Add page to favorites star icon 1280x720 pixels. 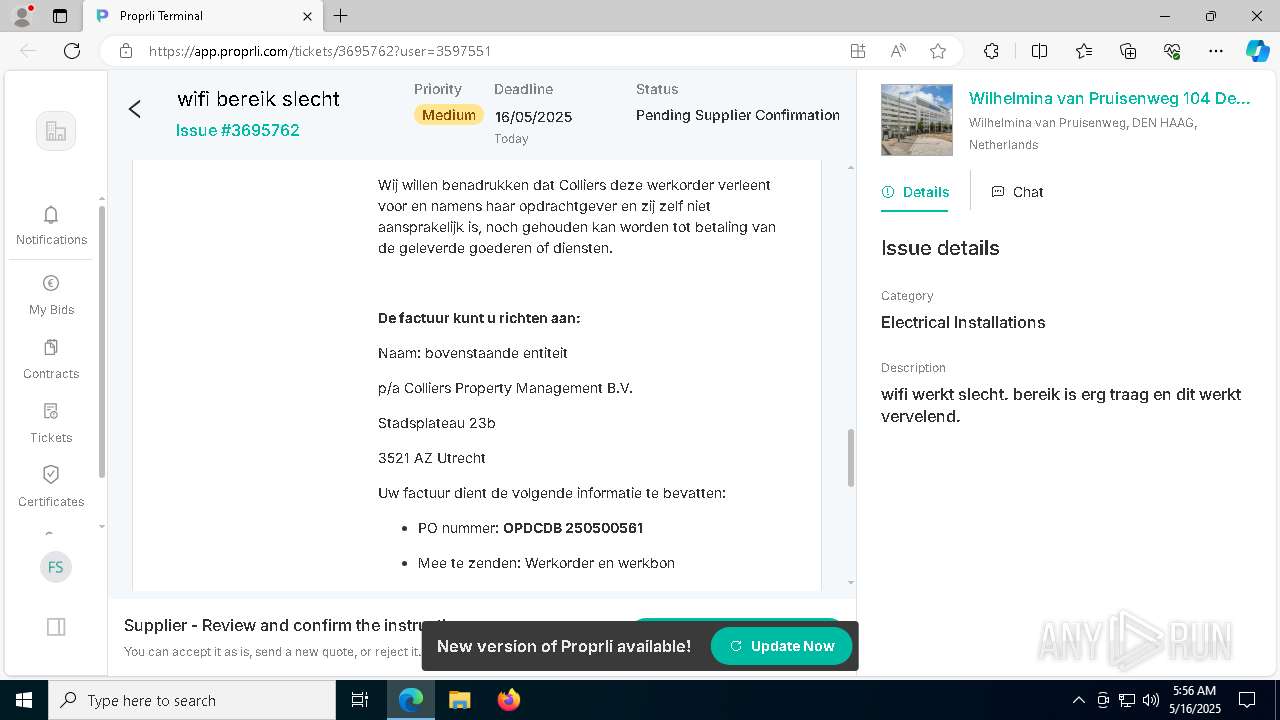pos(937,51)
